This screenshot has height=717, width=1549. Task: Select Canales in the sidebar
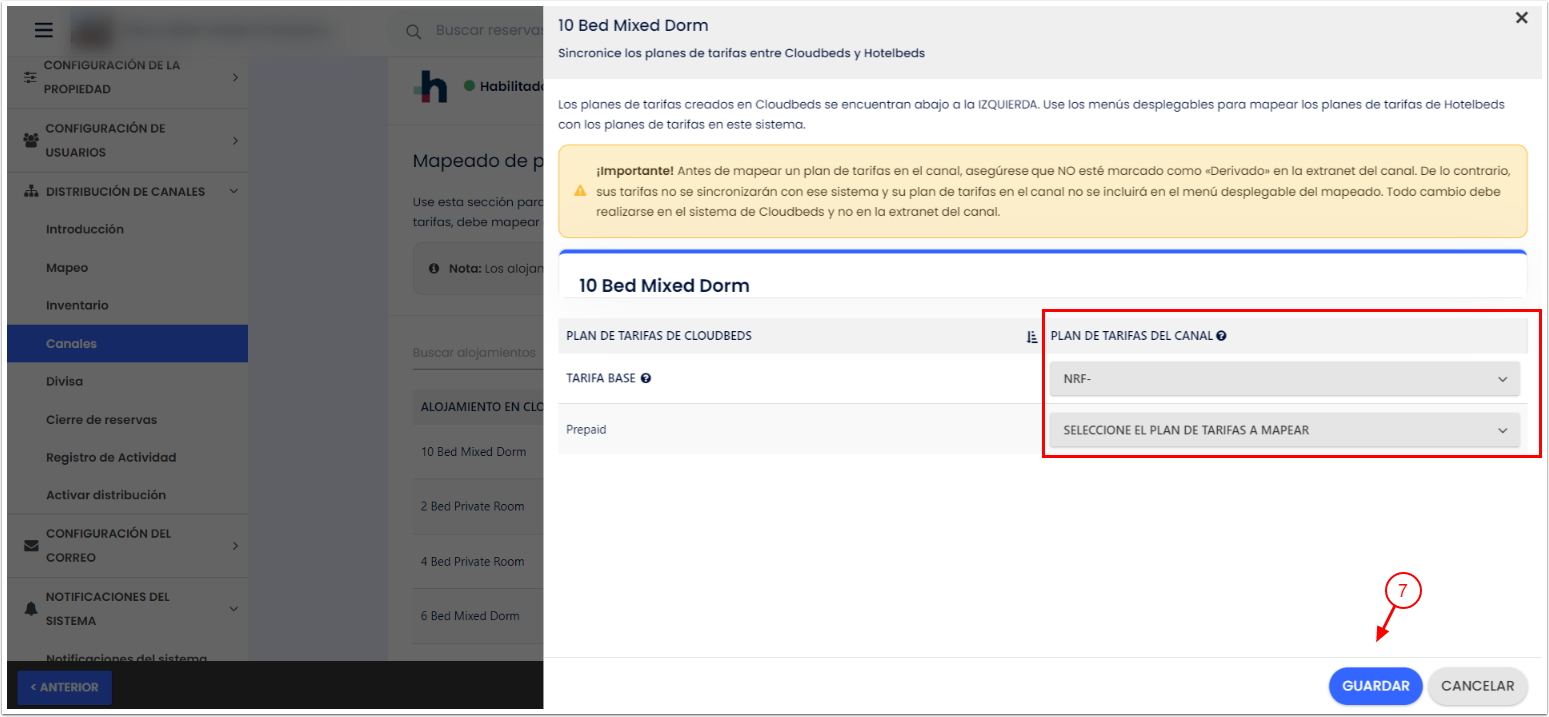127,343
